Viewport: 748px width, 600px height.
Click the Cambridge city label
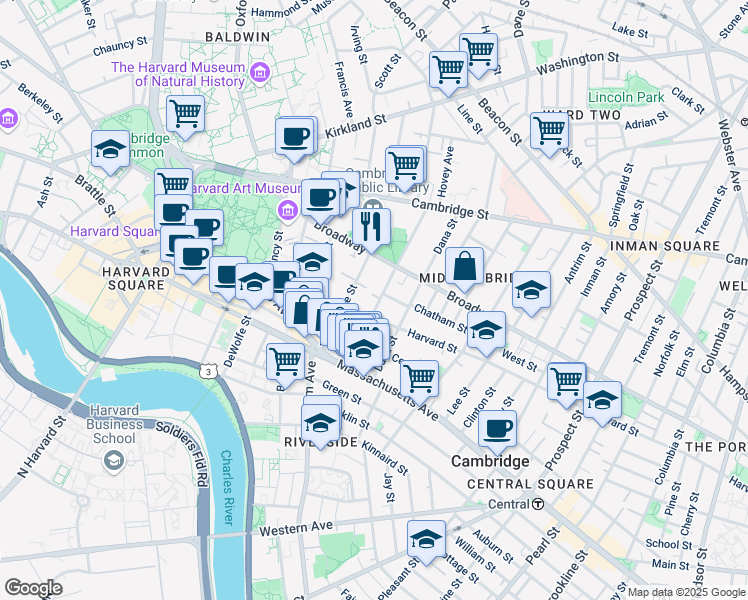(490, 461)
